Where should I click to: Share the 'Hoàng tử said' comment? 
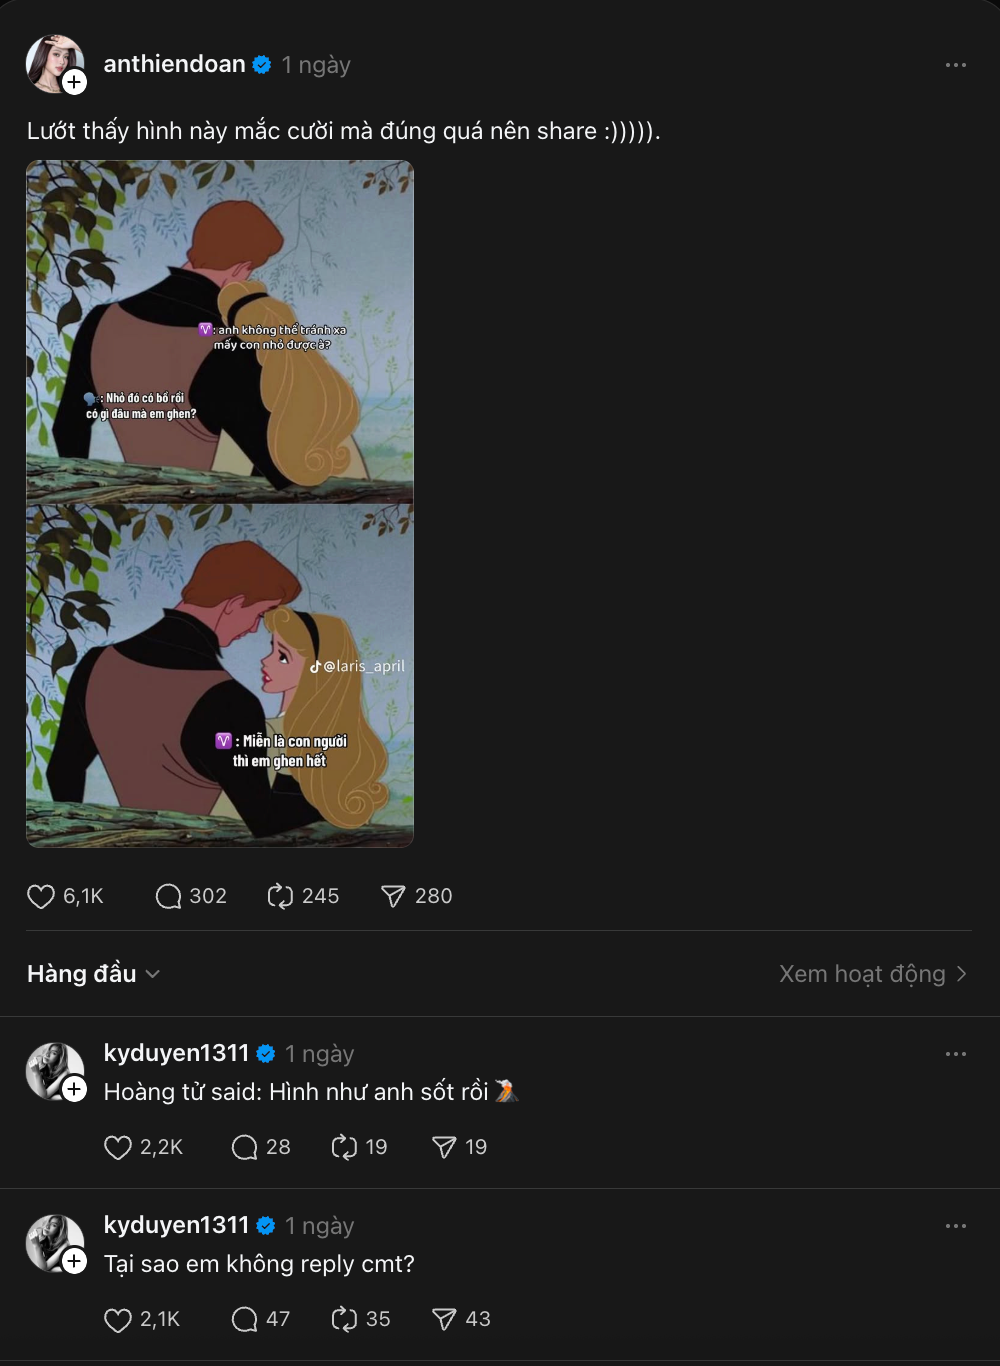point(444,1147)
